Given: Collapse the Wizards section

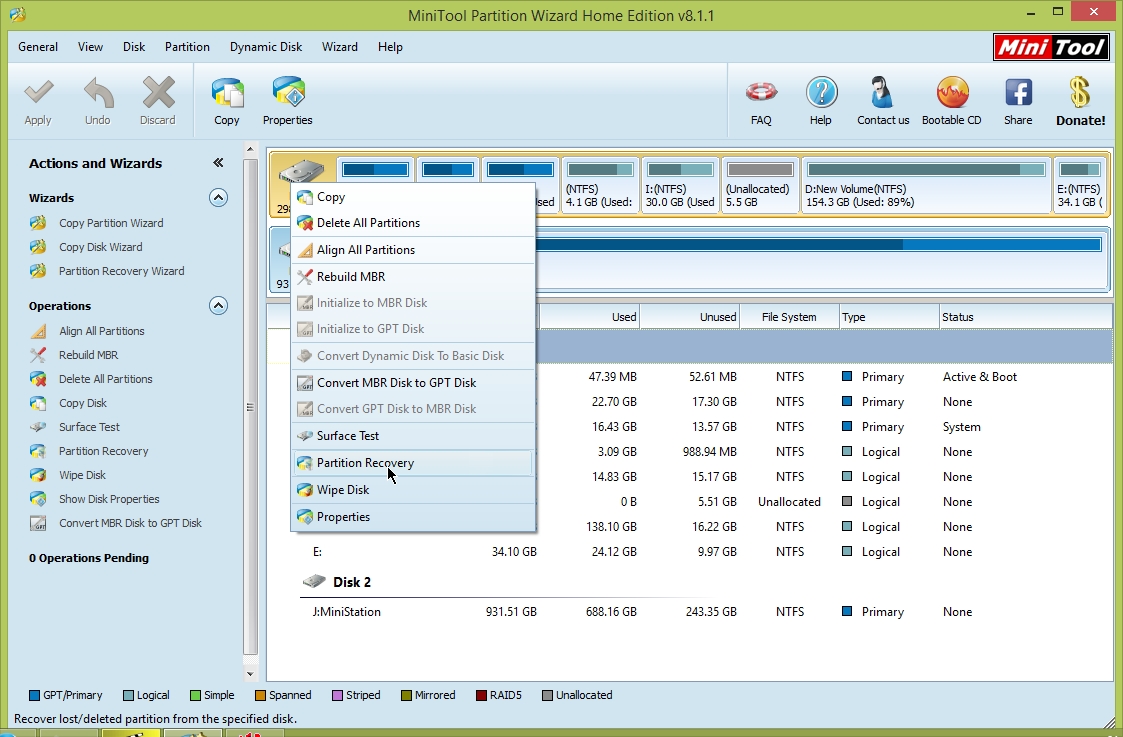Looking at the screenshot, I should 218,198.
